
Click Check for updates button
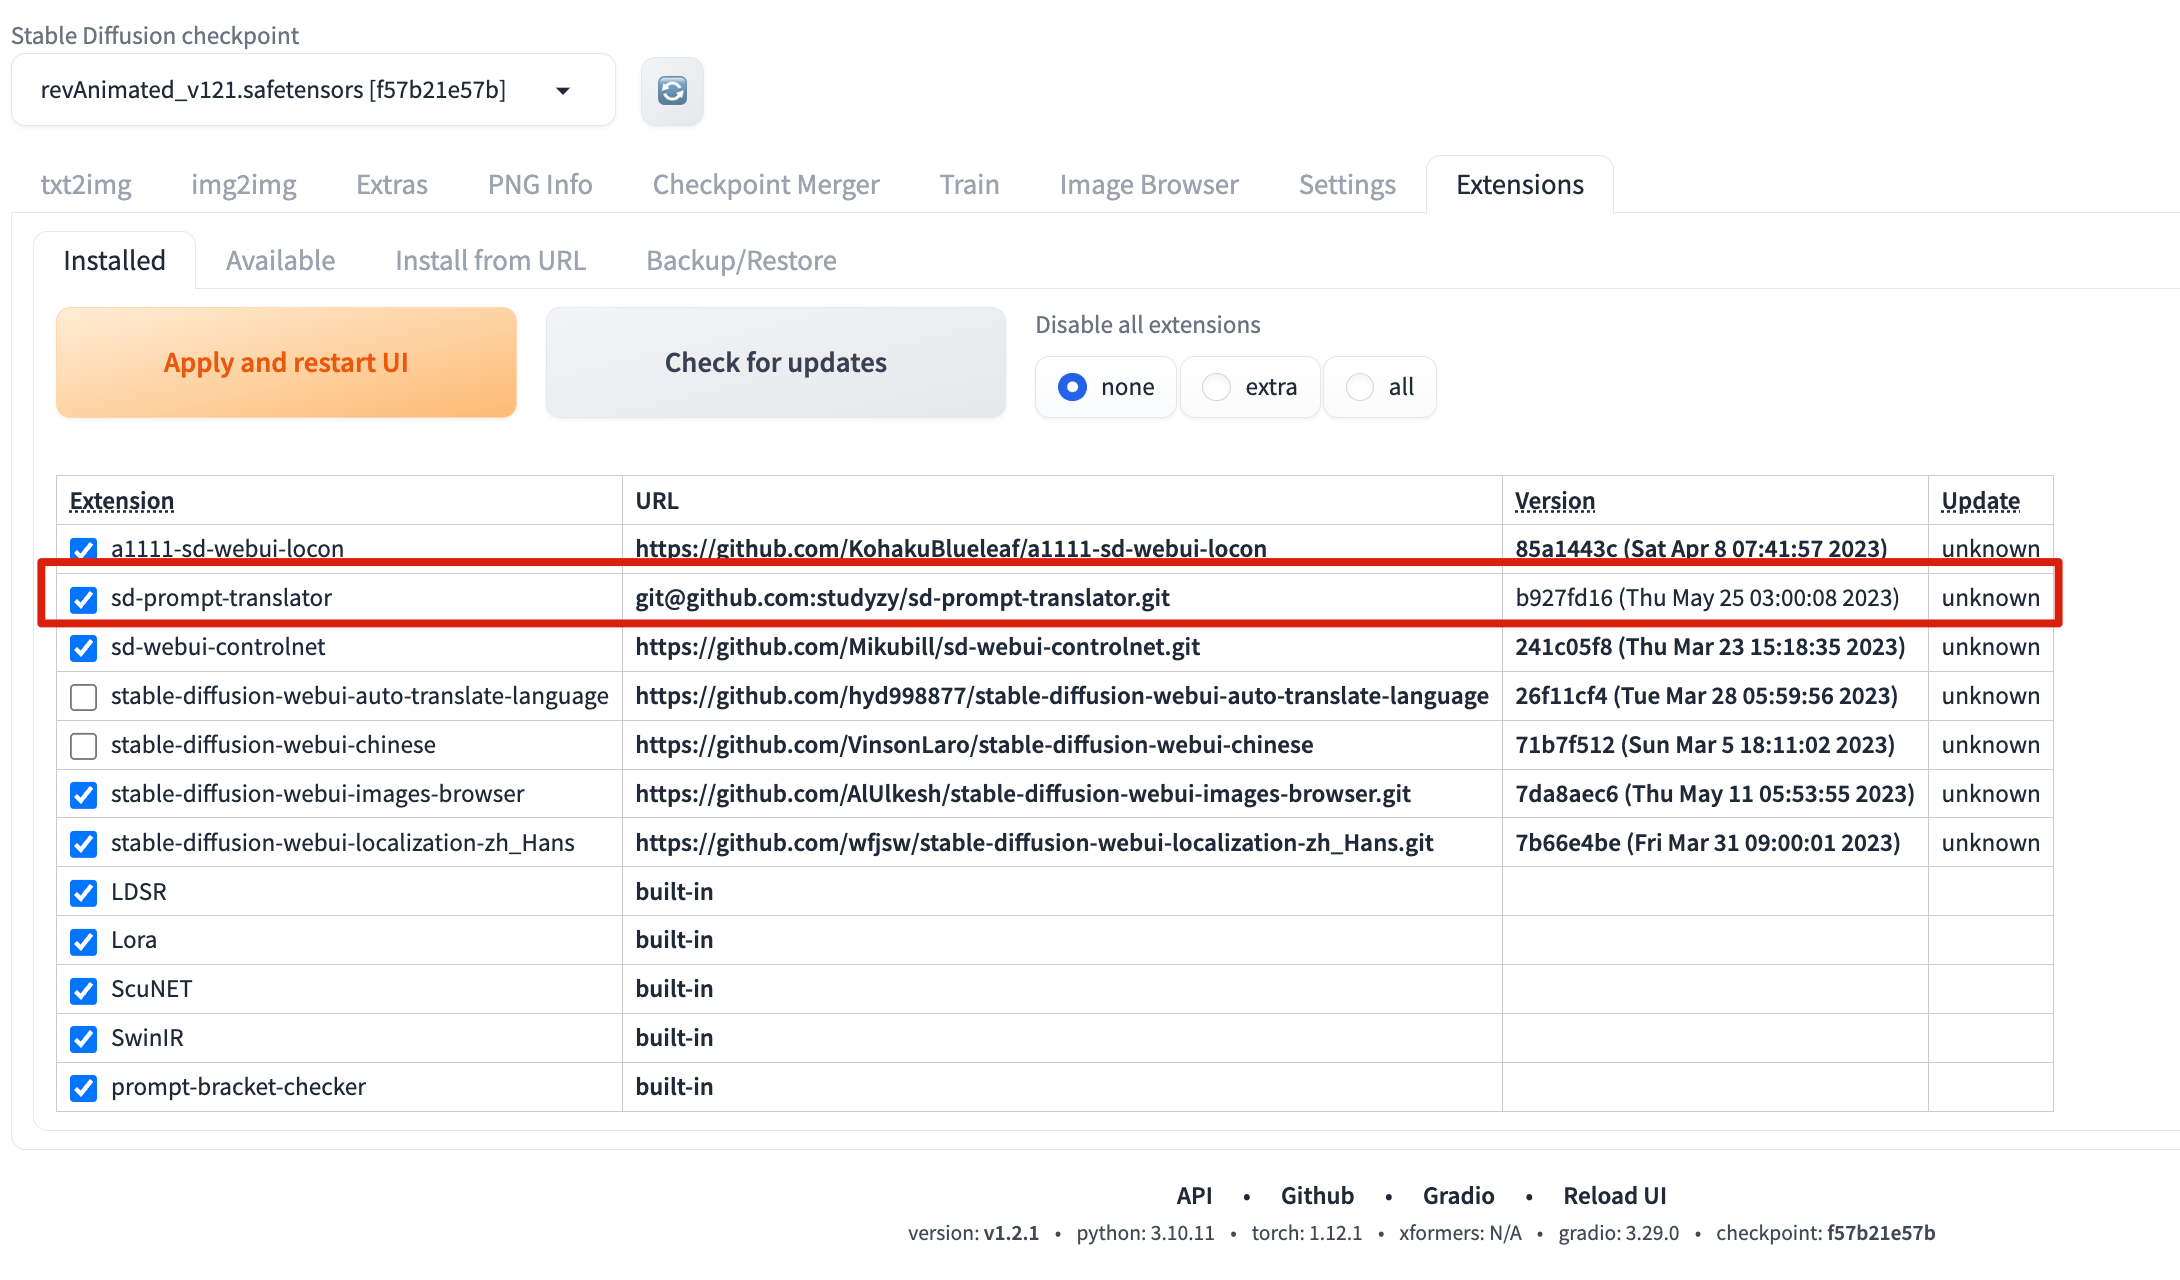coord(776,362)
